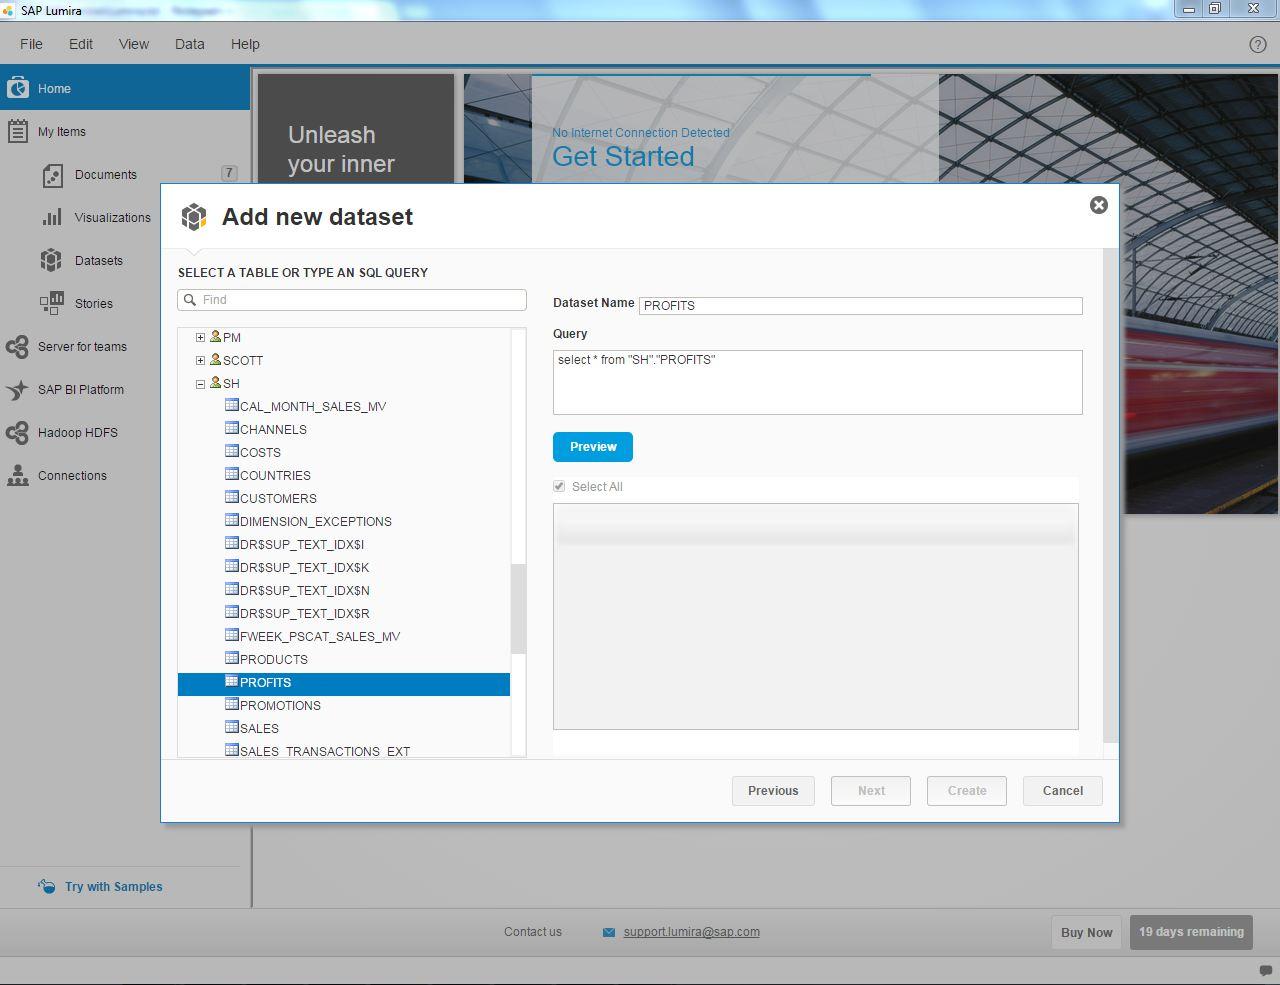Image resolution: width=1280 pixels, height=985 pixels.
Task: Click the SALES table icon
Action: [x=232, y=727]
